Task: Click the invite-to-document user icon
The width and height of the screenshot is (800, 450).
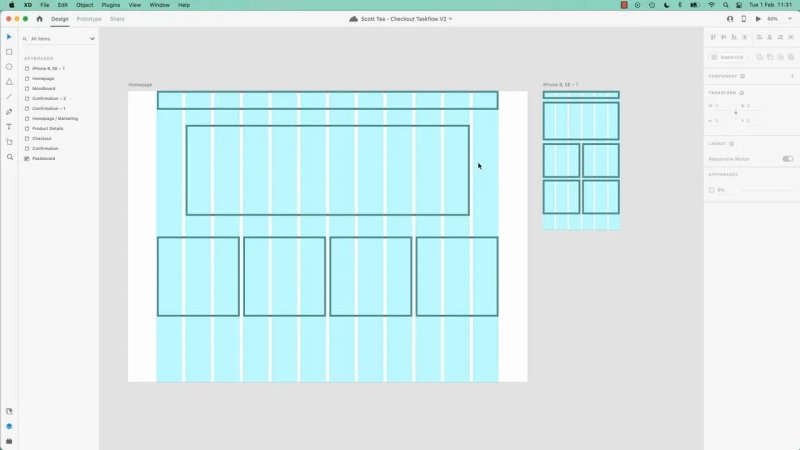Action: click(x=730, y=19)
